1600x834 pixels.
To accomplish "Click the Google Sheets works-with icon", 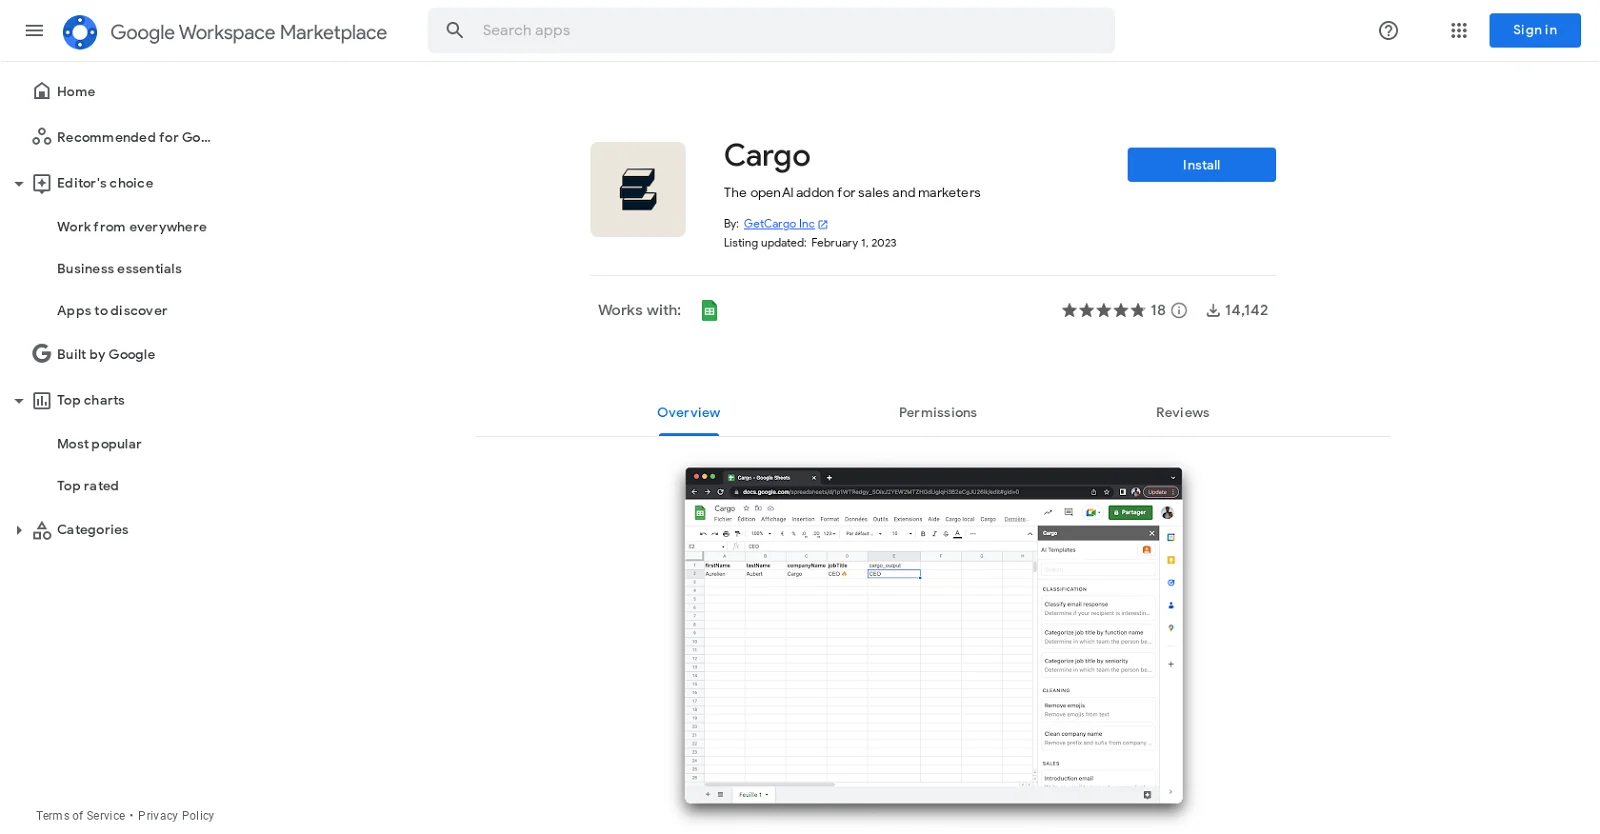I will click(709, 311).
